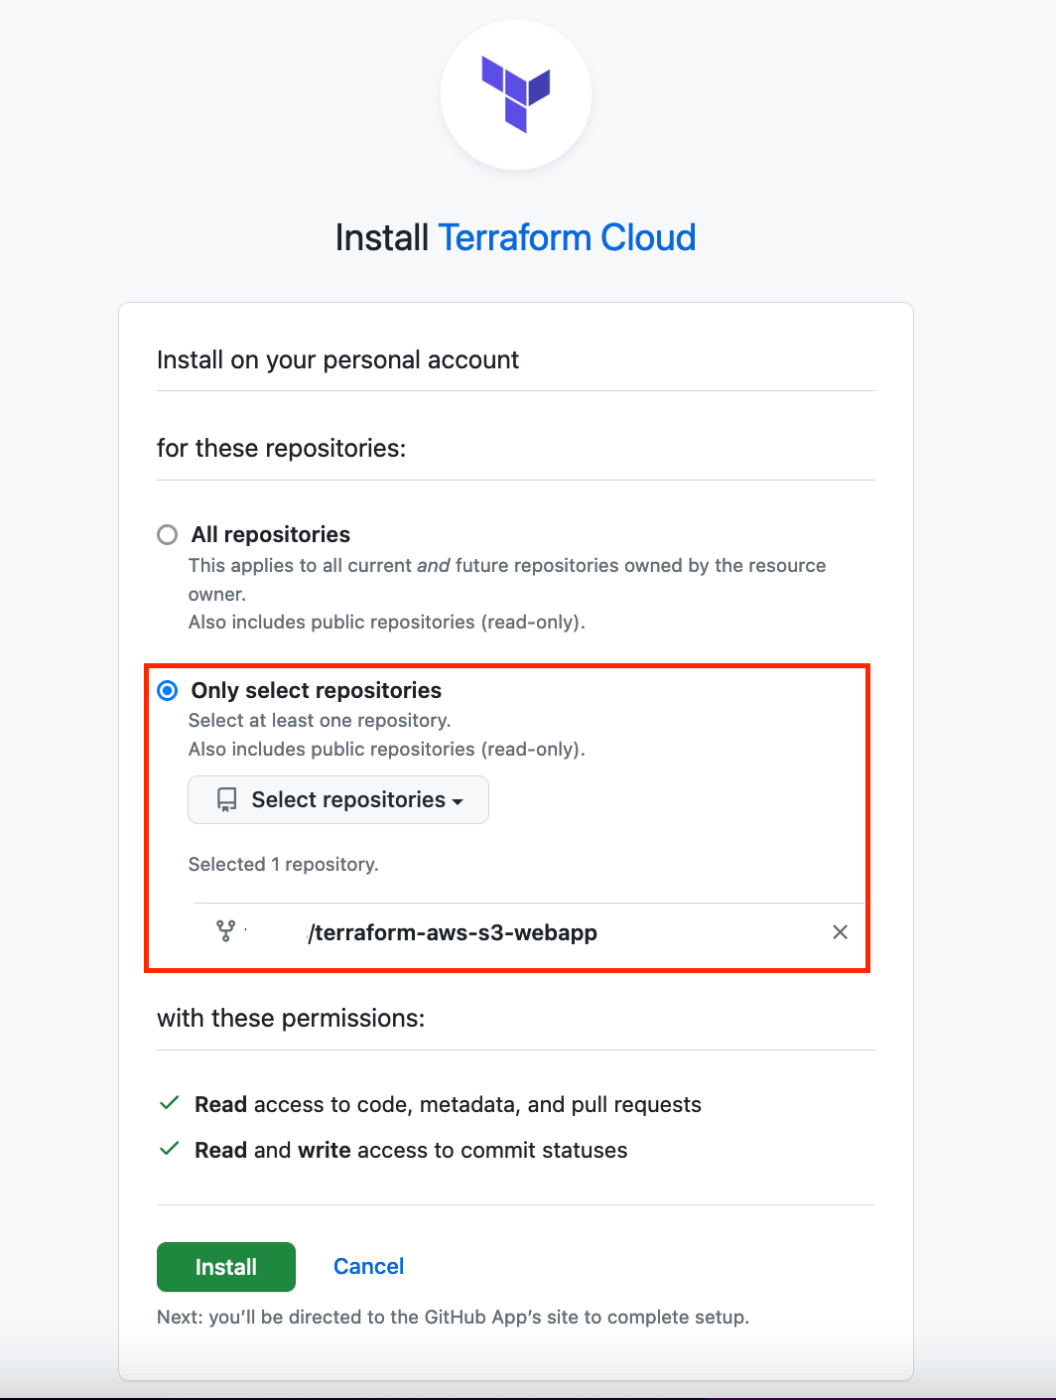Click the Terraform logo at top
The width and height of the screenshot is (1056, 1400).
[x=516, y=95]
